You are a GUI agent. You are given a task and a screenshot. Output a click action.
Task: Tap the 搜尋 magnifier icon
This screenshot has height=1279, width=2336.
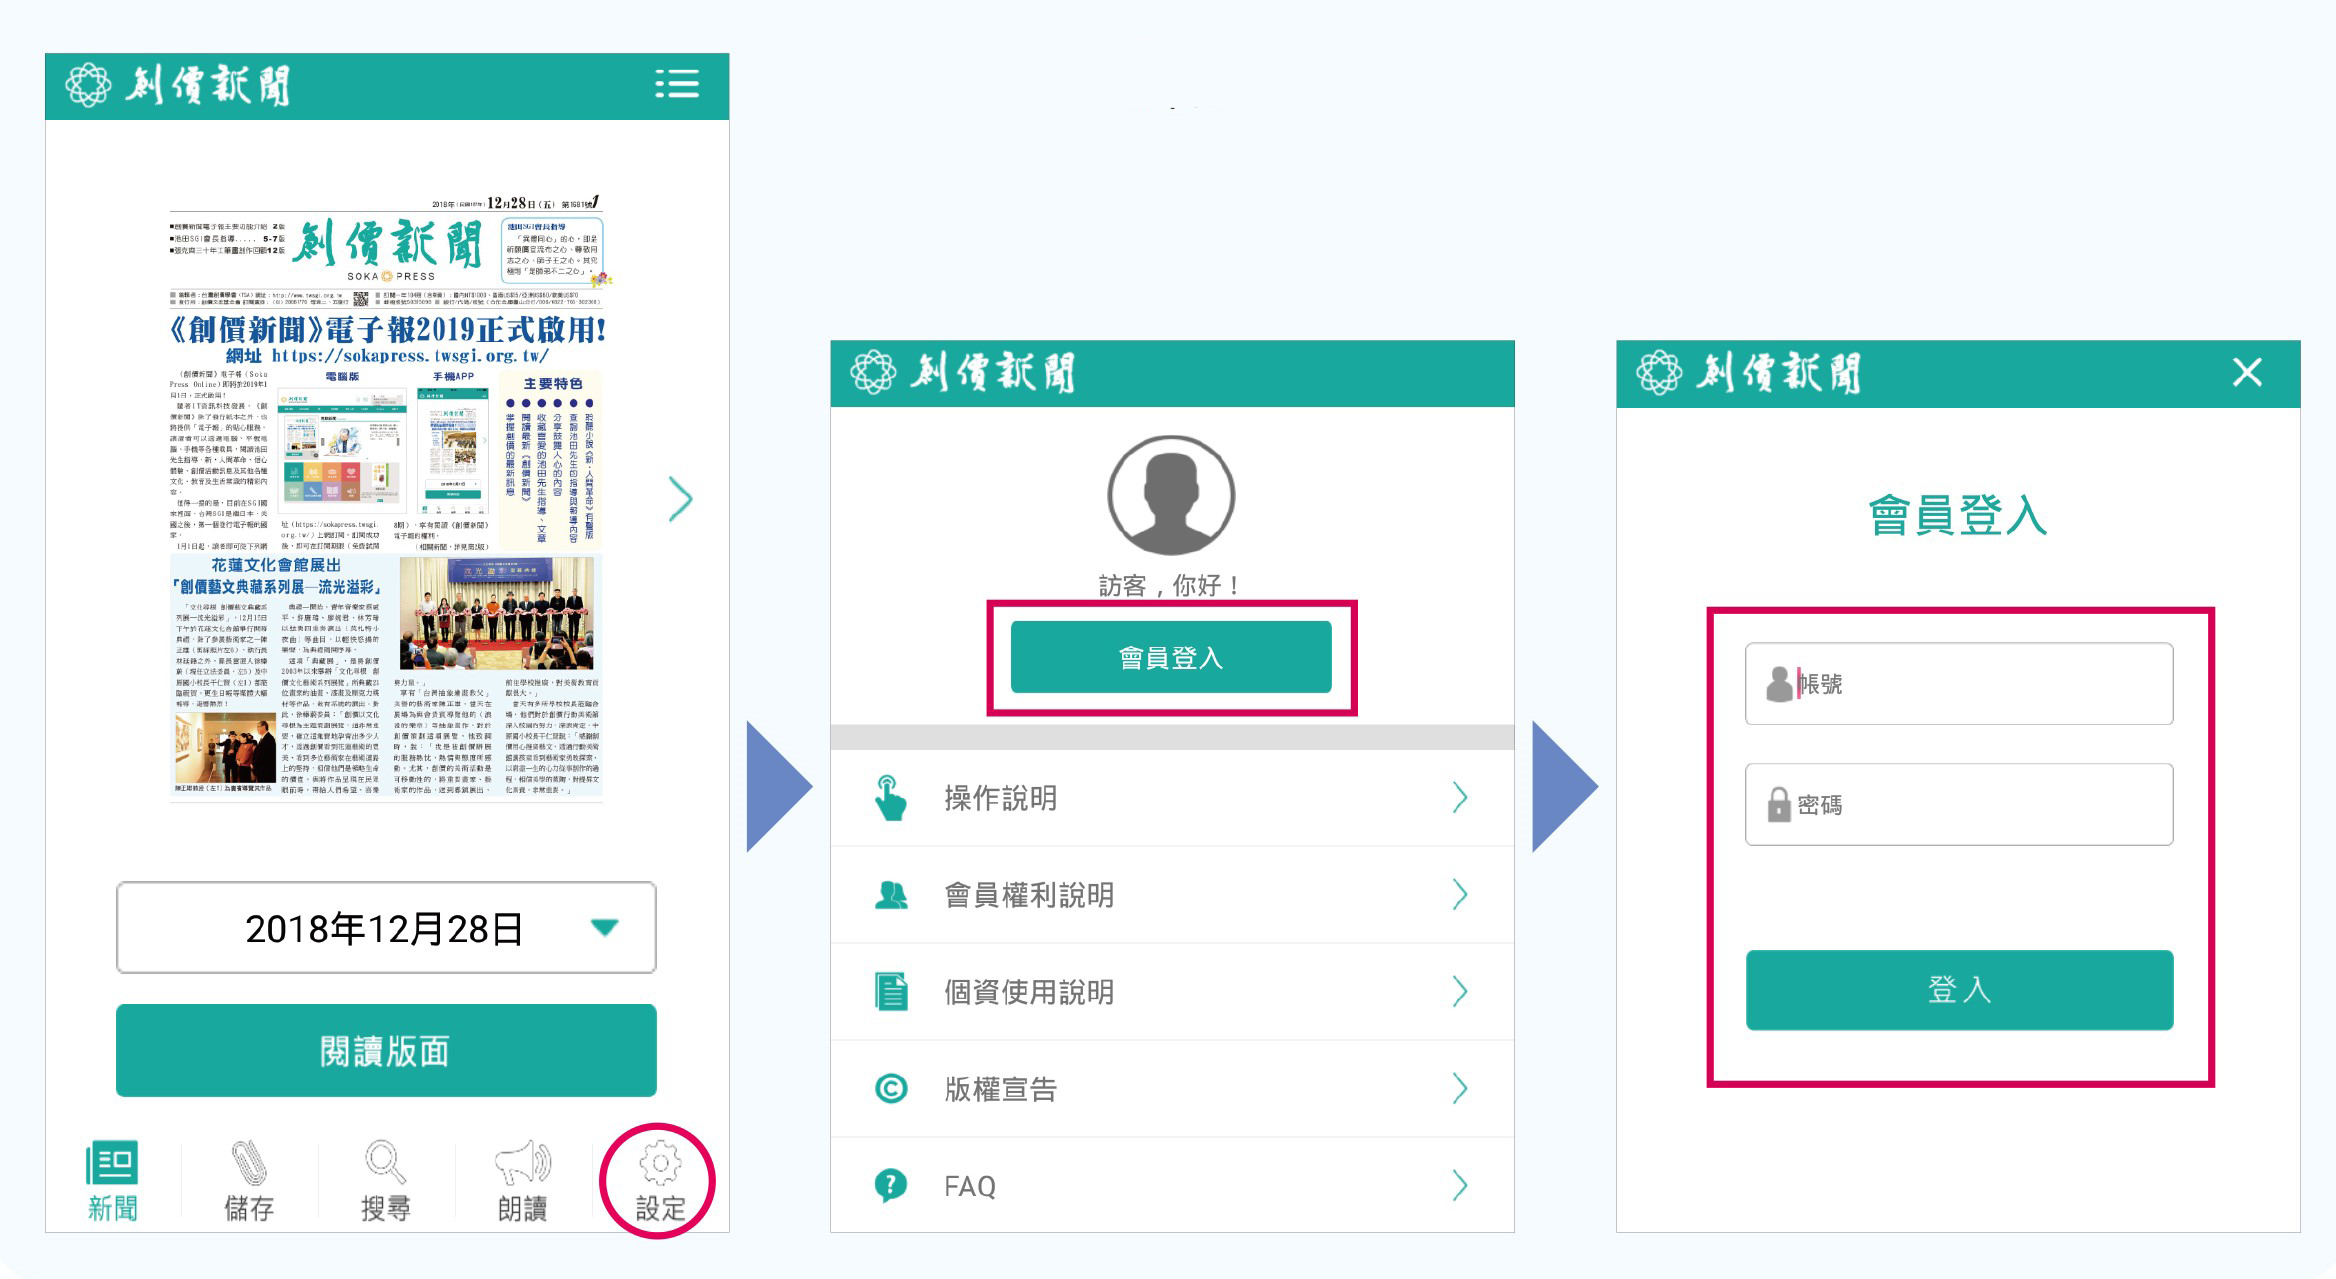click(x=385, y=1163)
